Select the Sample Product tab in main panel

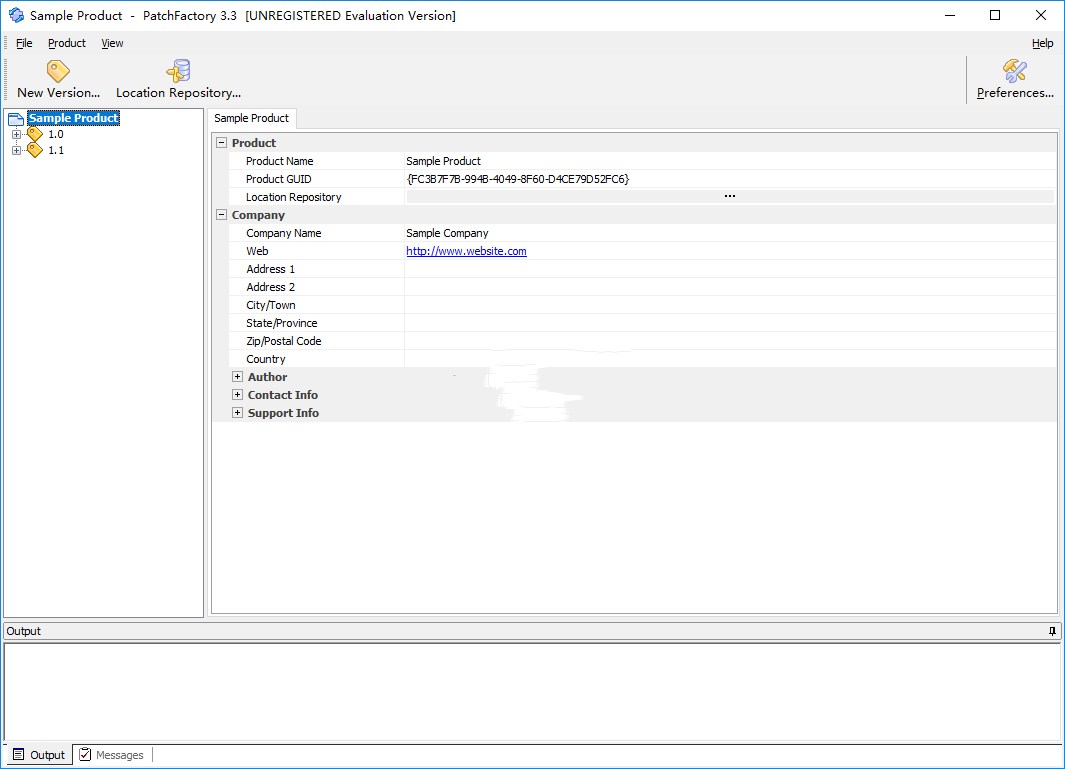coord(251,118)
